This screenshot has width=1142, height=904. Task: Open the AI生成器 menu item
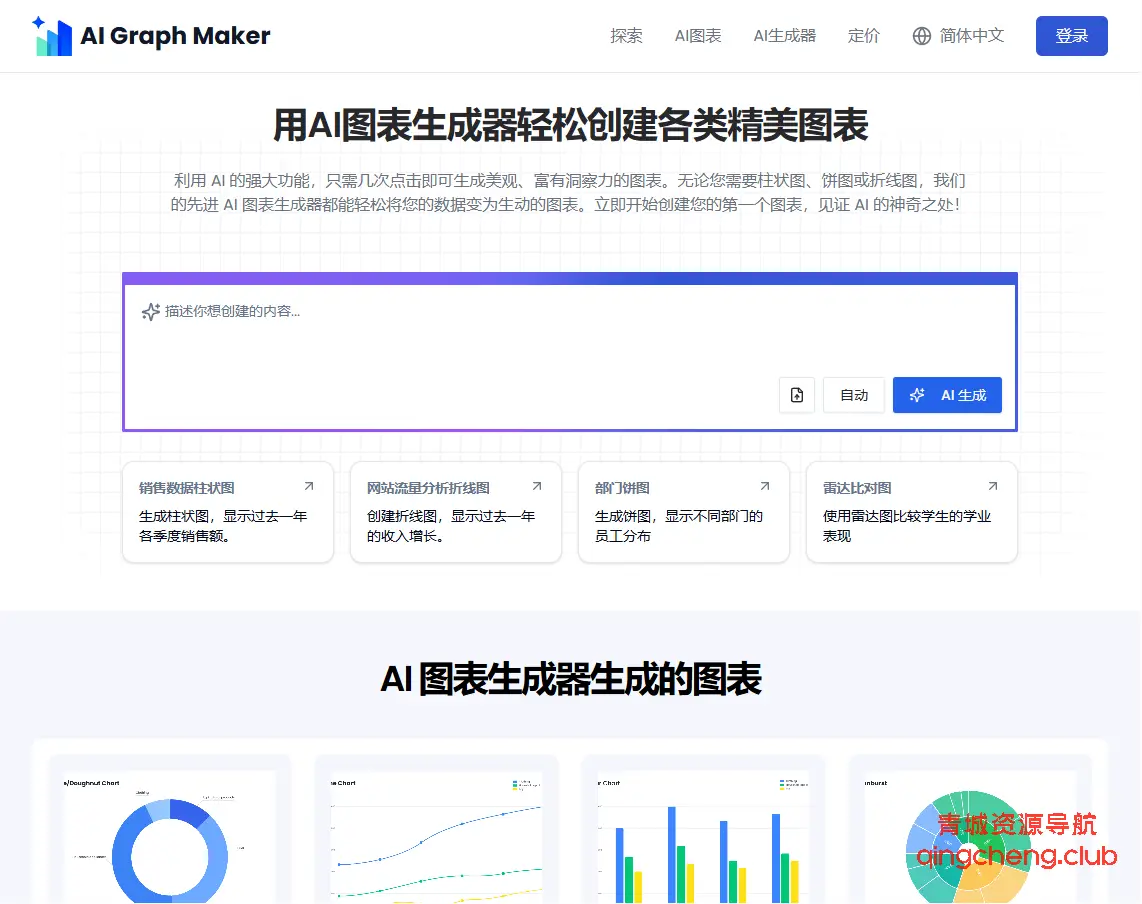(784, 36)
